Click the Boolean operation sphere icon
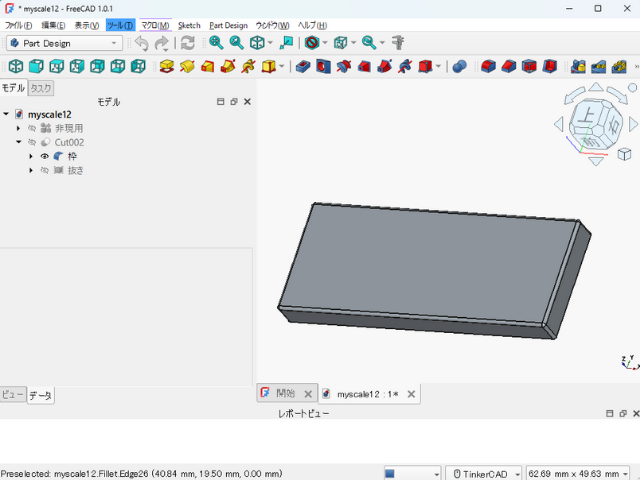 (459, 67)
